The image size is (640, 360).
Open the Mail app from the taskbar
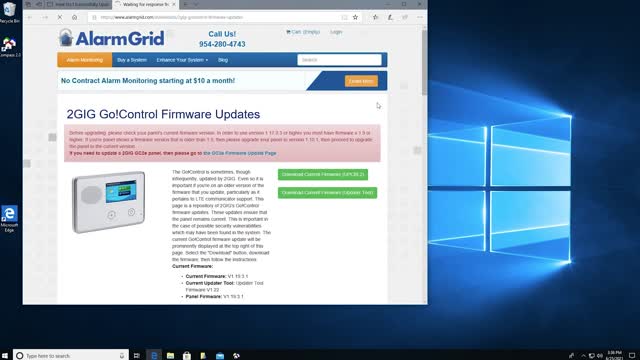[220, 356]
